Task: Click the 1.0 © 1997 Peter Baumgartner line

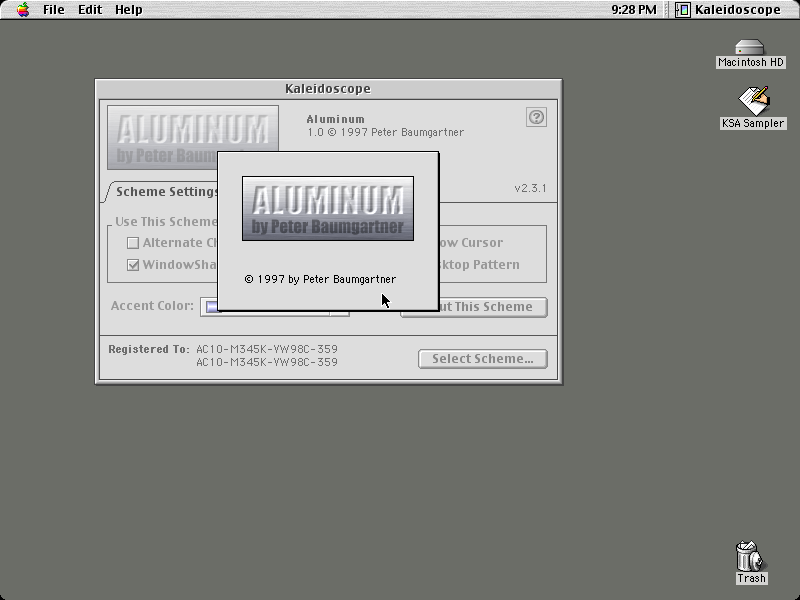Action: click(386, 133)
